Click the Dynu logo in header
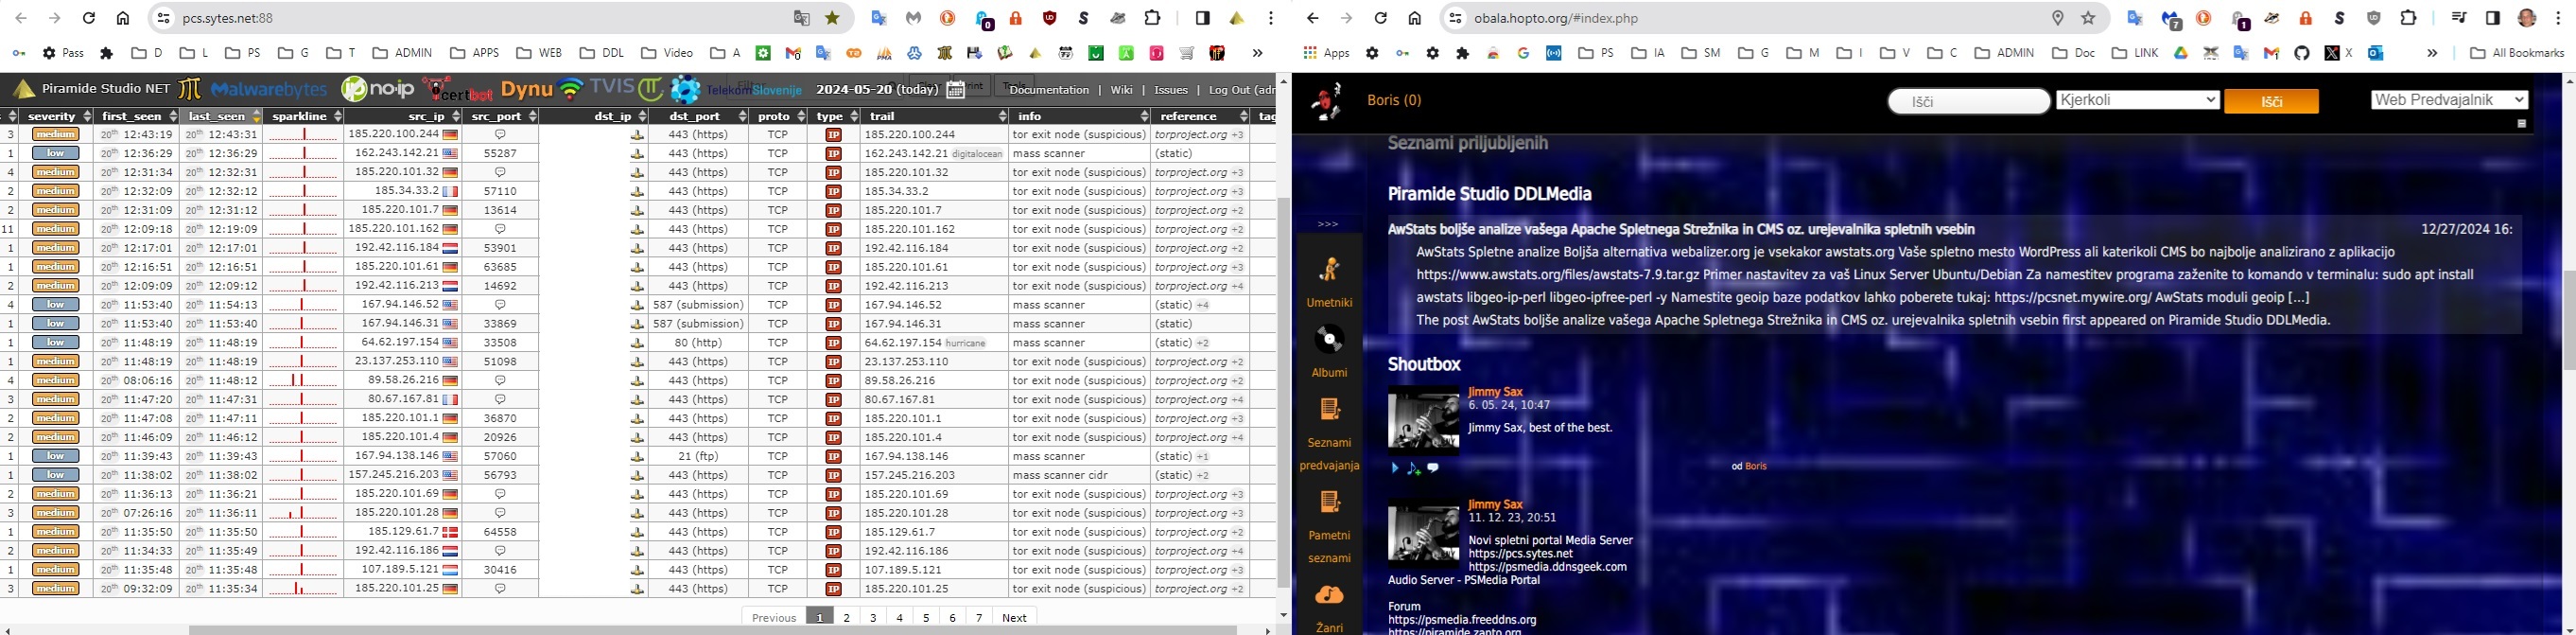Image resolution: width=2576 pixels, height=635 pixels. point(526,89)
